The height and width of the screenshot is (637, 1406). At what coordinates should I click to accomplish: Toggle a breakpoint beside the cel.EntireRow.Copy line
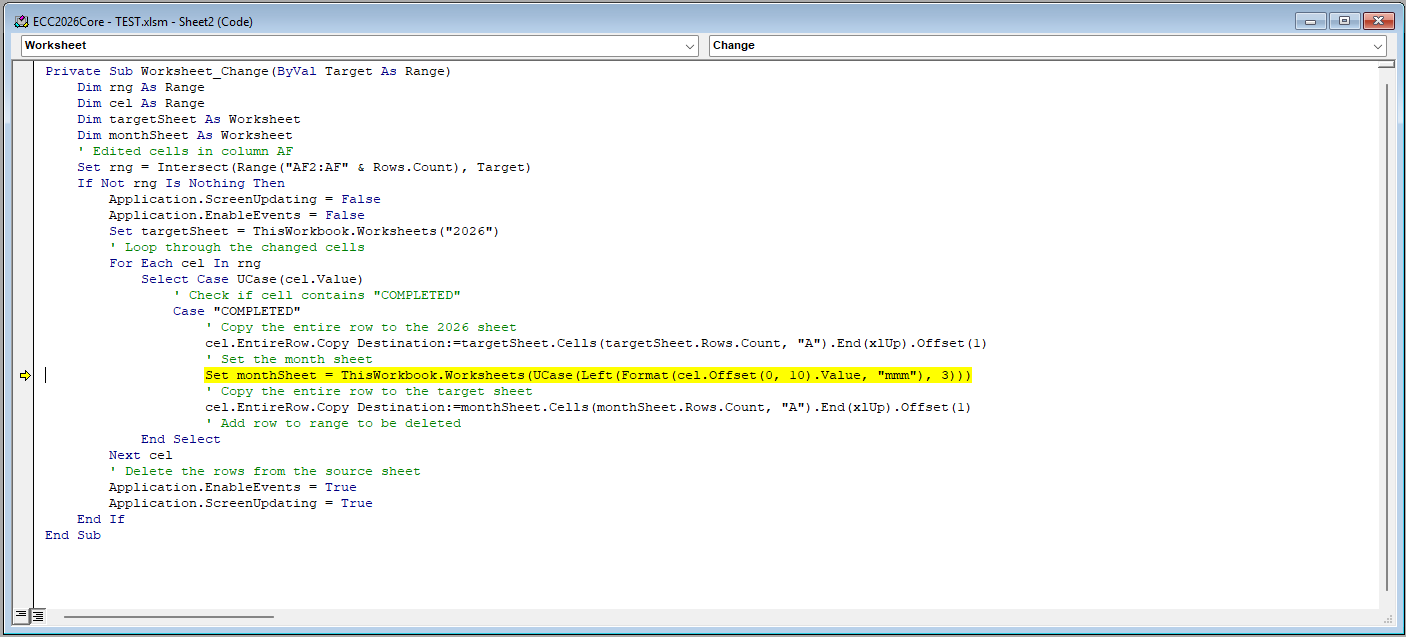(23, 343)
